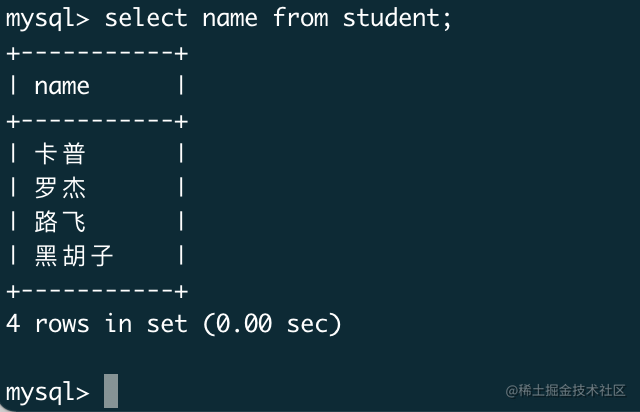Image resolution: width=640 pixels, height=412 pixels.
Task: Click the left pipe beside 黑胡子
Action: (13, 256)
